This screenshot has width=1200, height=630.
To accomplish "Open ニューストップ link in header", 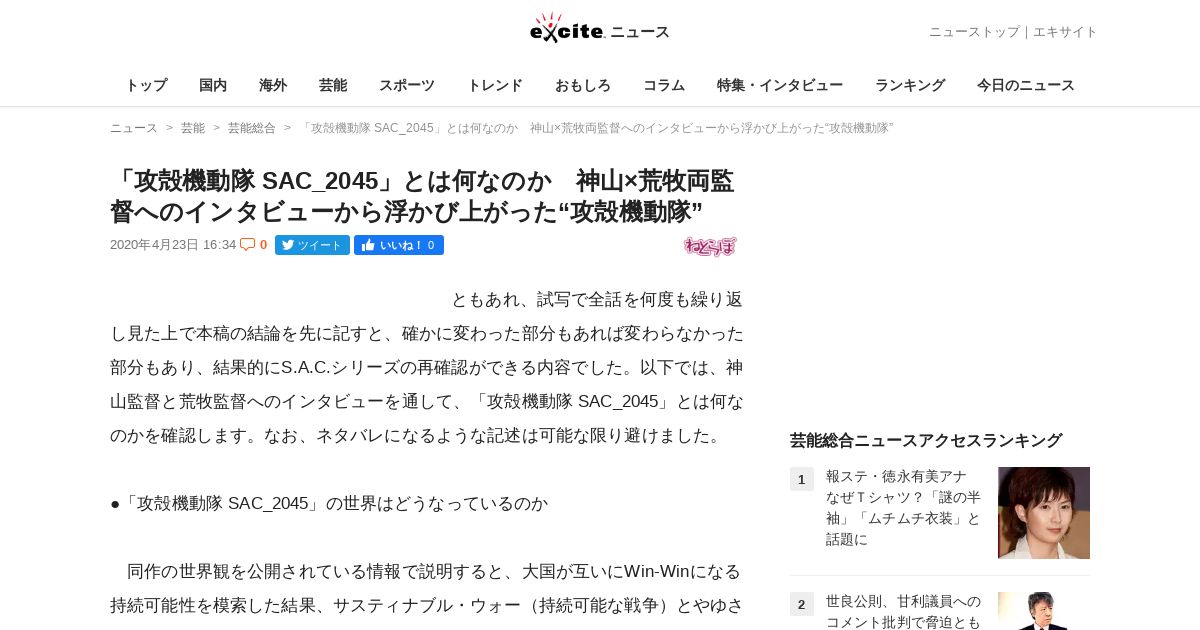I will point(974,32).
